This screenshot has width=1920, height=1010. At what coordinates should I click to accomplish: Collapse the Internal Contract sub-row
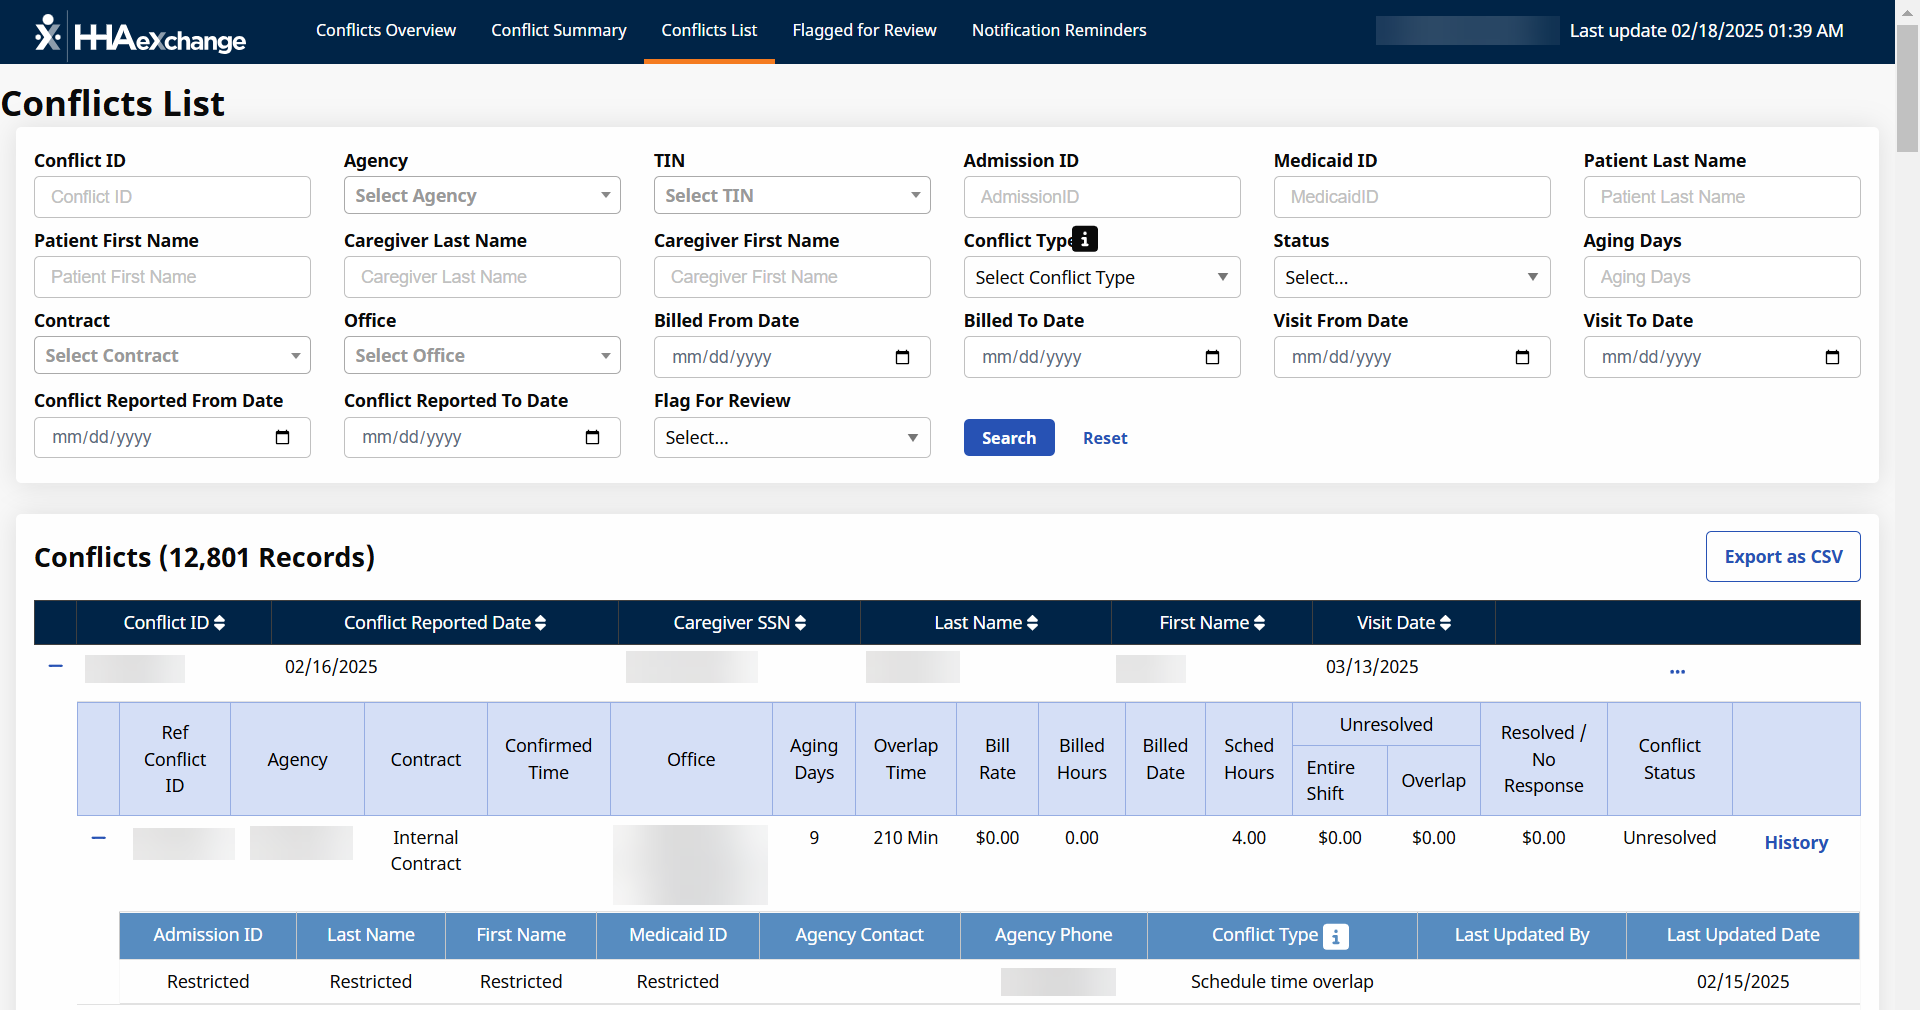(99, 838)
